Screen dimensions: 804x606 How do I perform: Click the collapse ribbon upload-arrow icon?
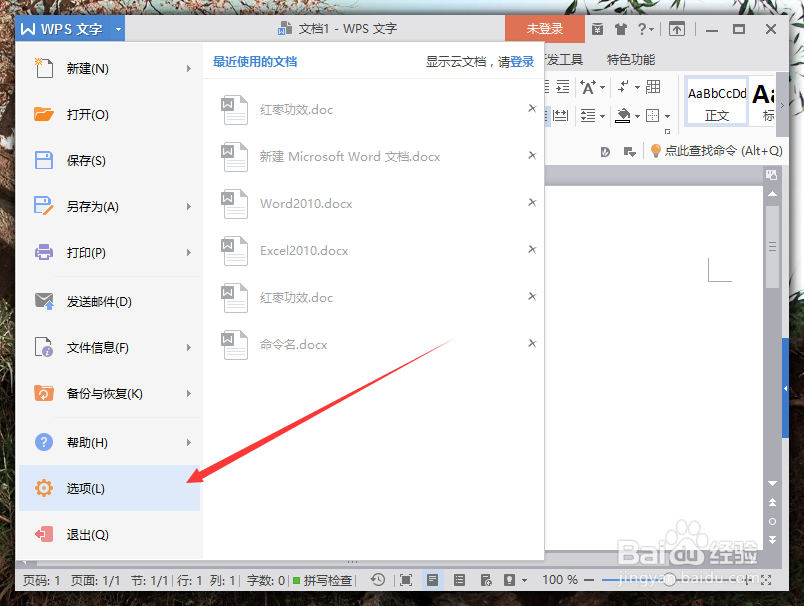click(677, 29)
